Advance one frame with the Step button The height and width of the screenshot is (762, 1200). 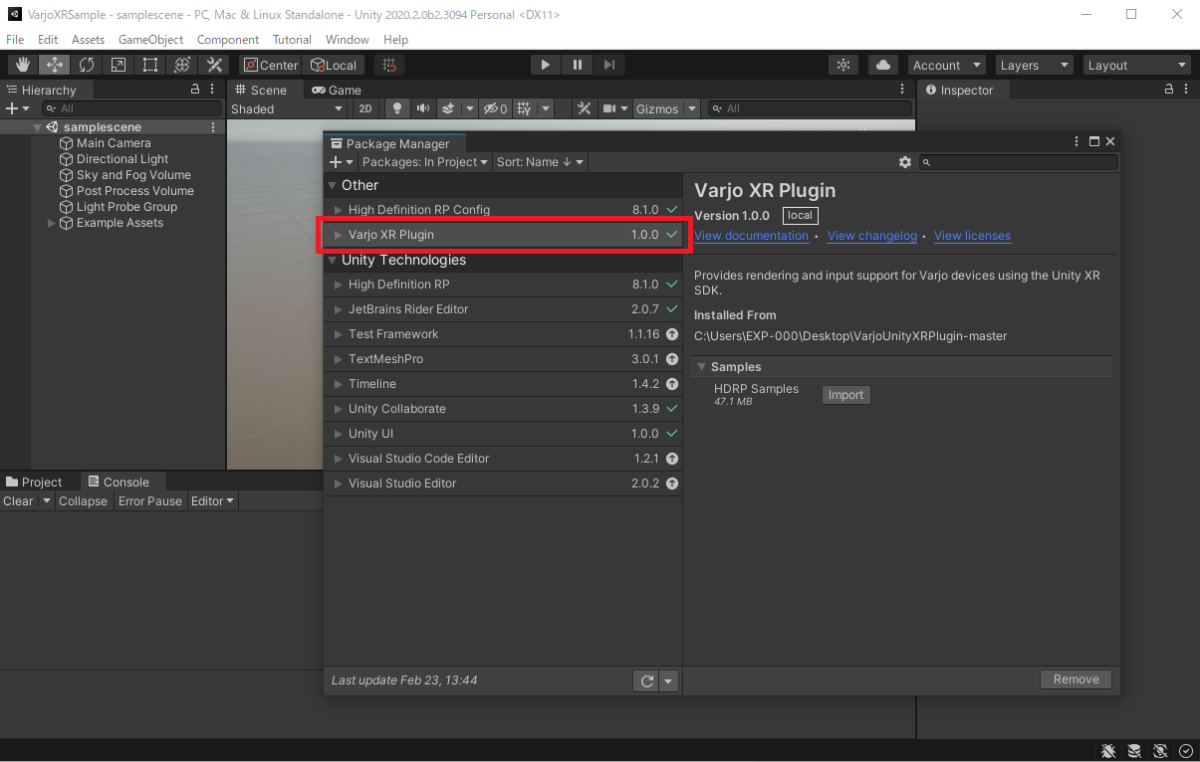point(609,65)
